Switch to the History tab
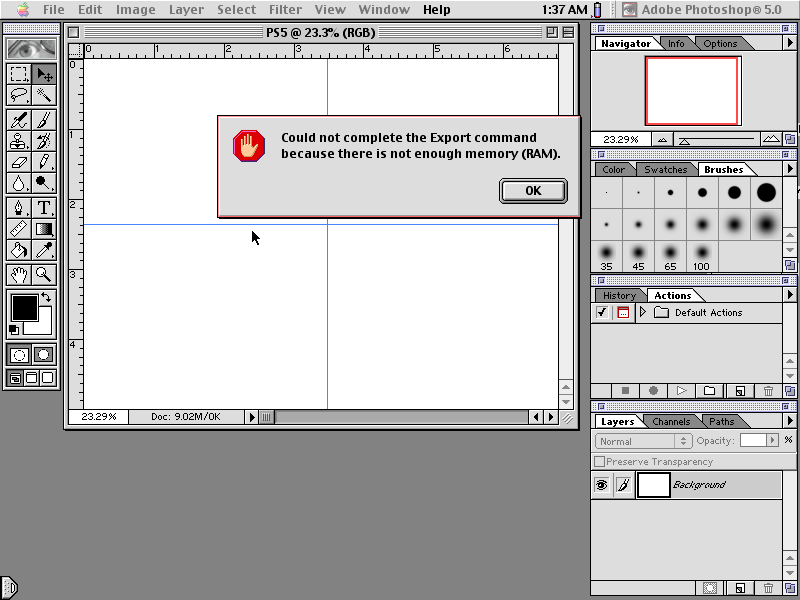Screen dimensions: 800x600 [x=619, y=295]
